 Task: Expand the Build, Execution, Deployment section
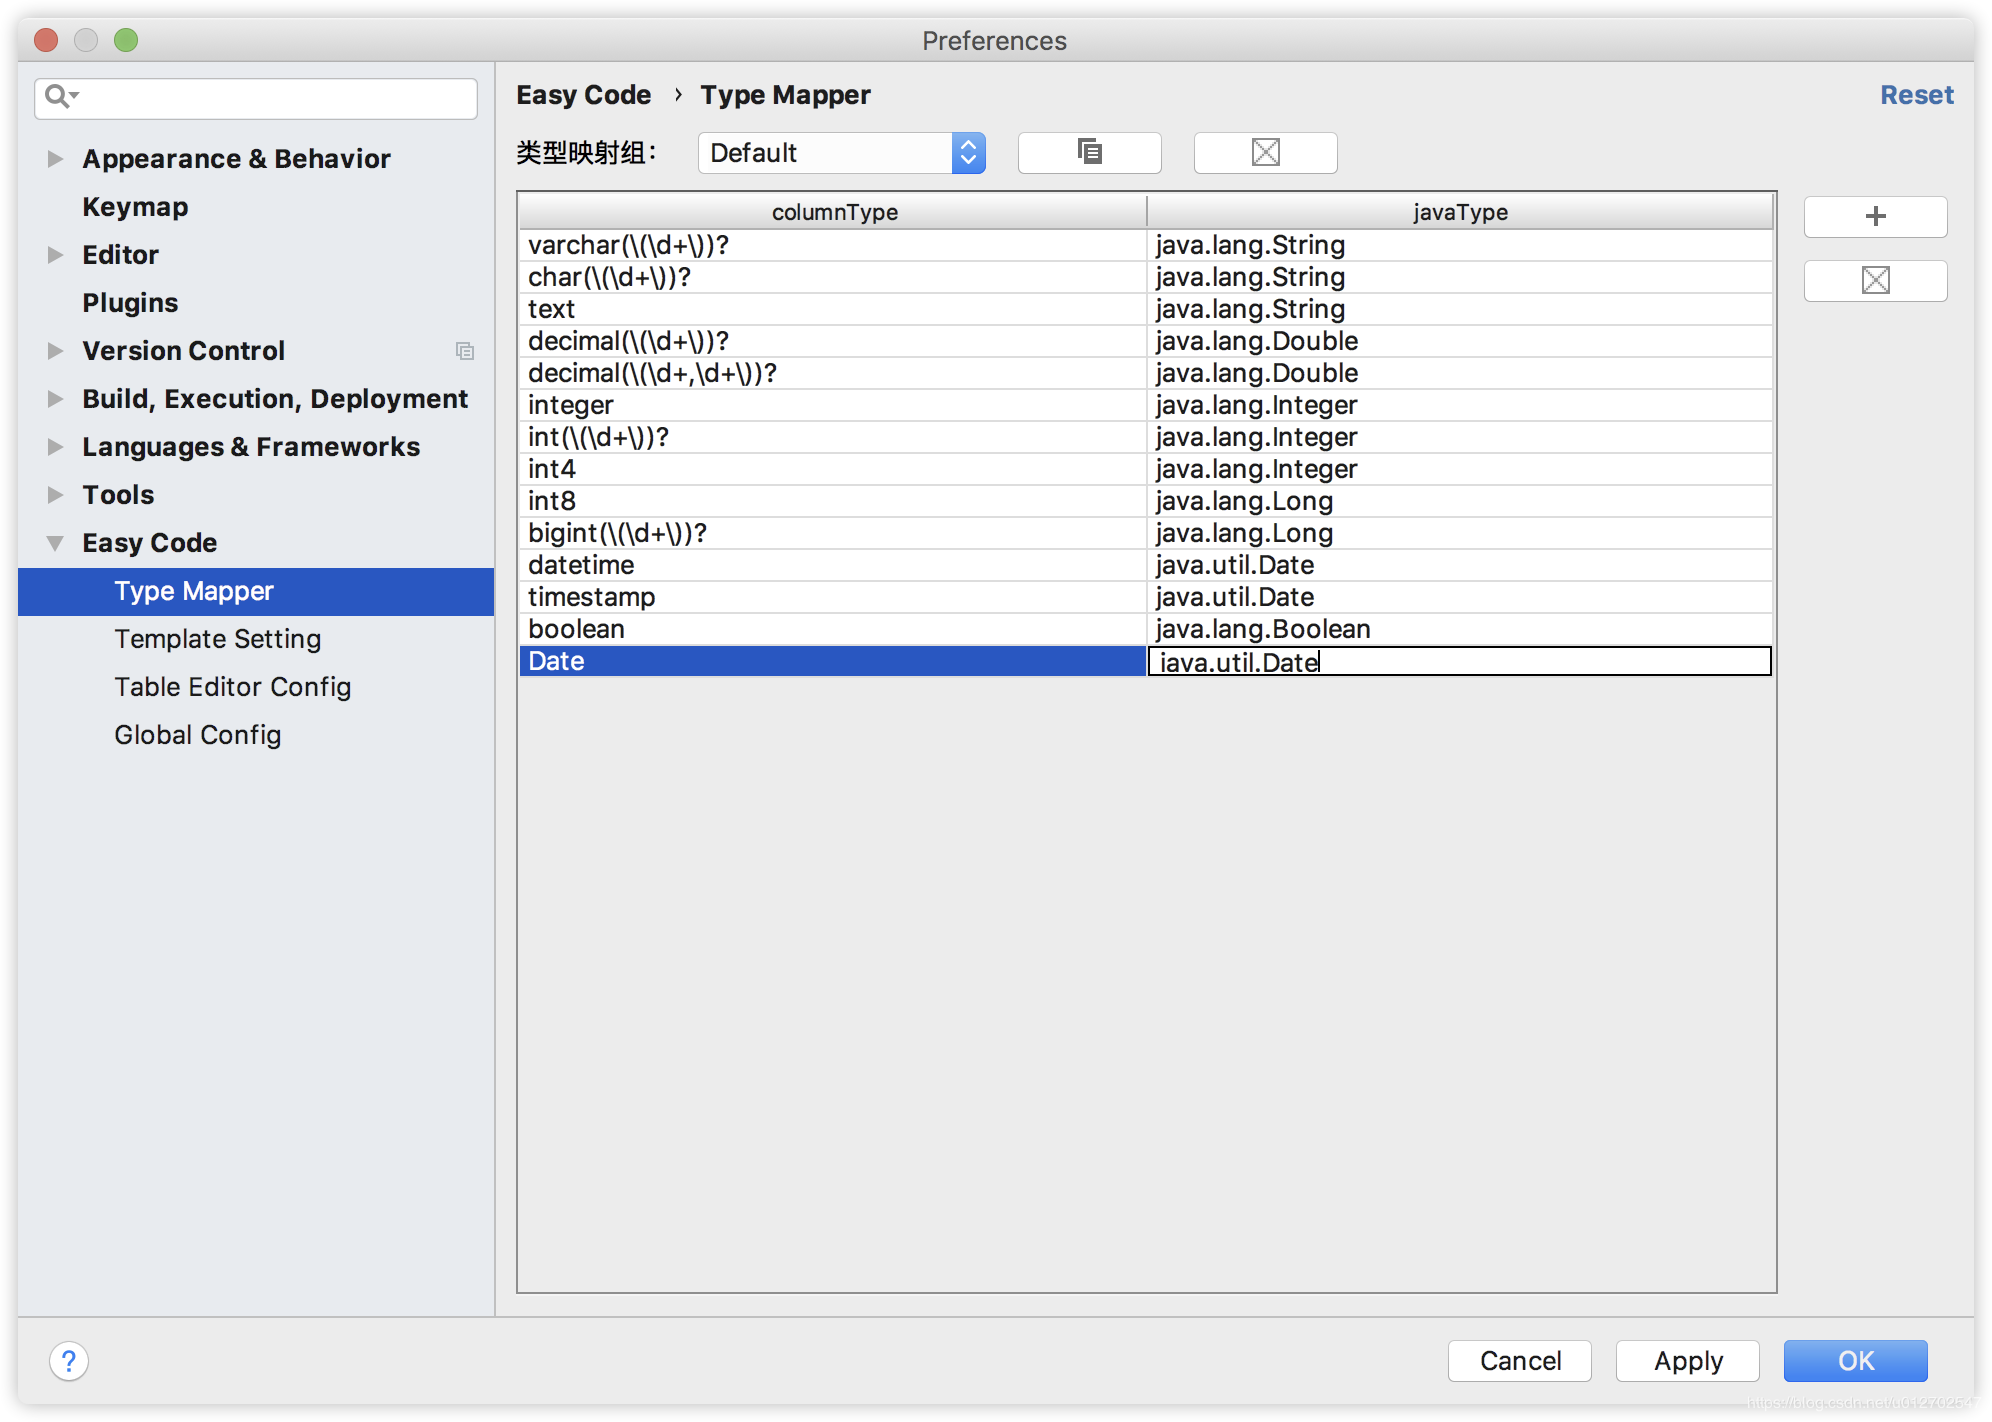(x=54, y=397)
